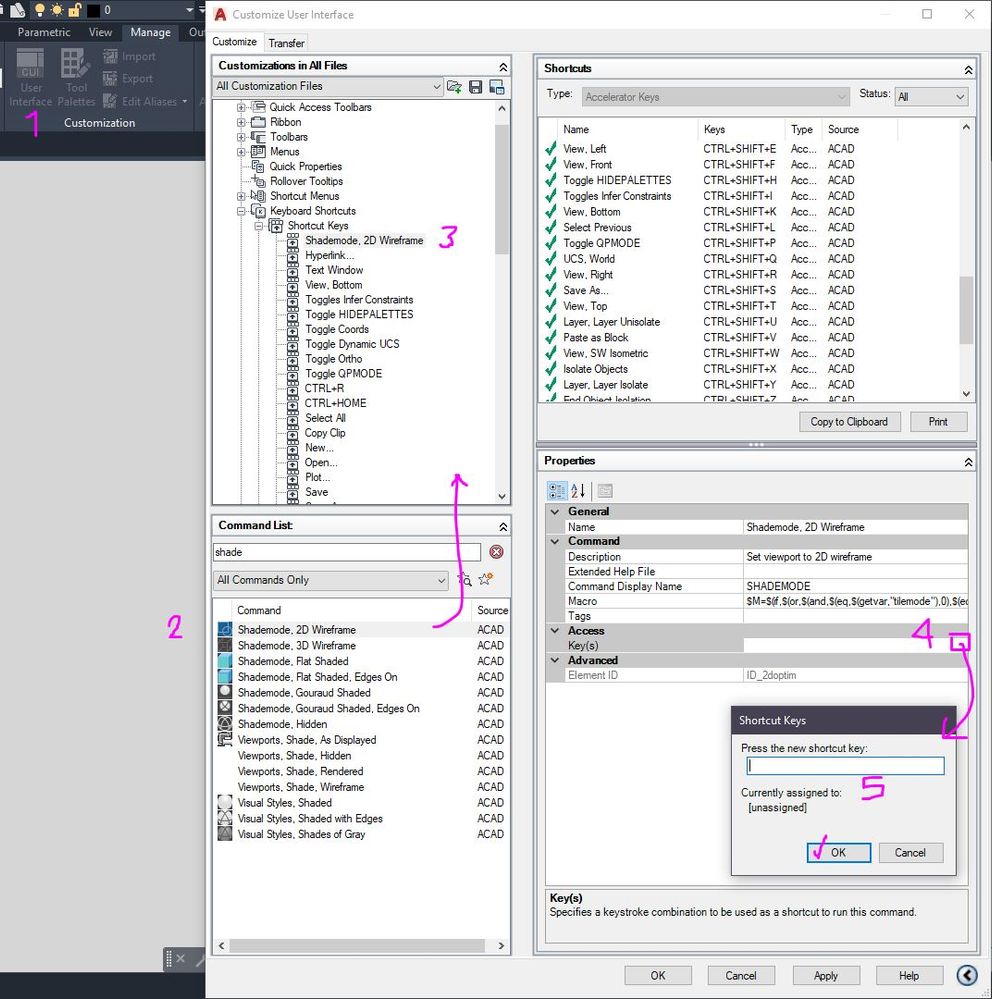992x999 pixels.
Task: Open the View ribbon tab
Action: [x=100, y=32]
